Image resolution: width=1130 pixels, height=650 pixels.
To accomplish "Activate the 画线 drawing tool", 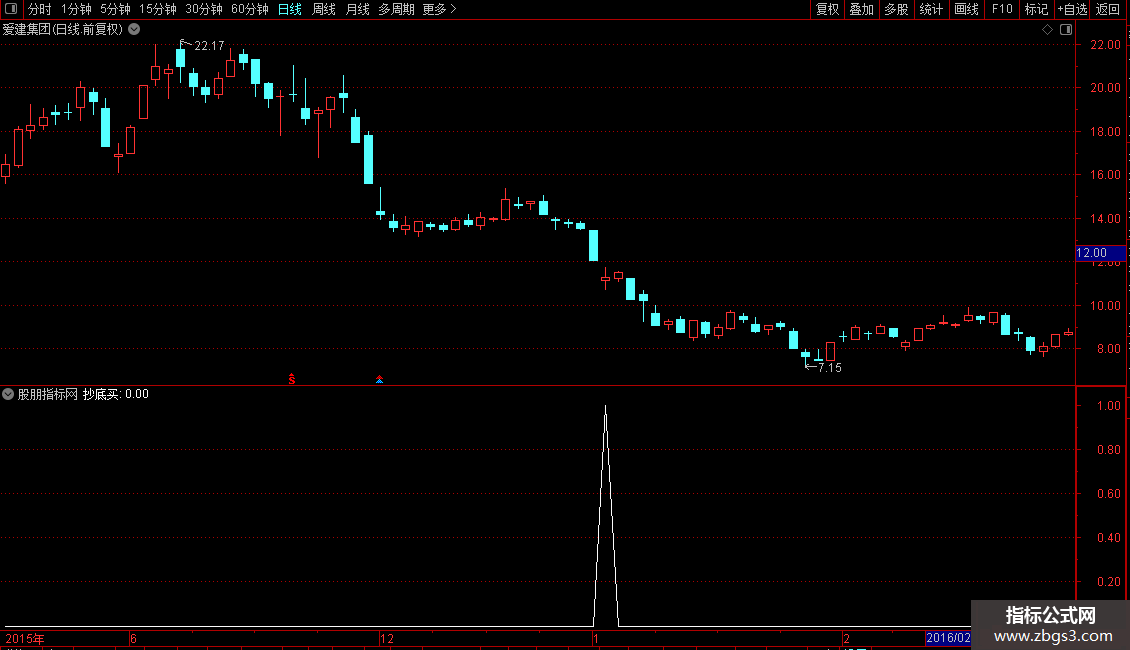I will 966,9.
